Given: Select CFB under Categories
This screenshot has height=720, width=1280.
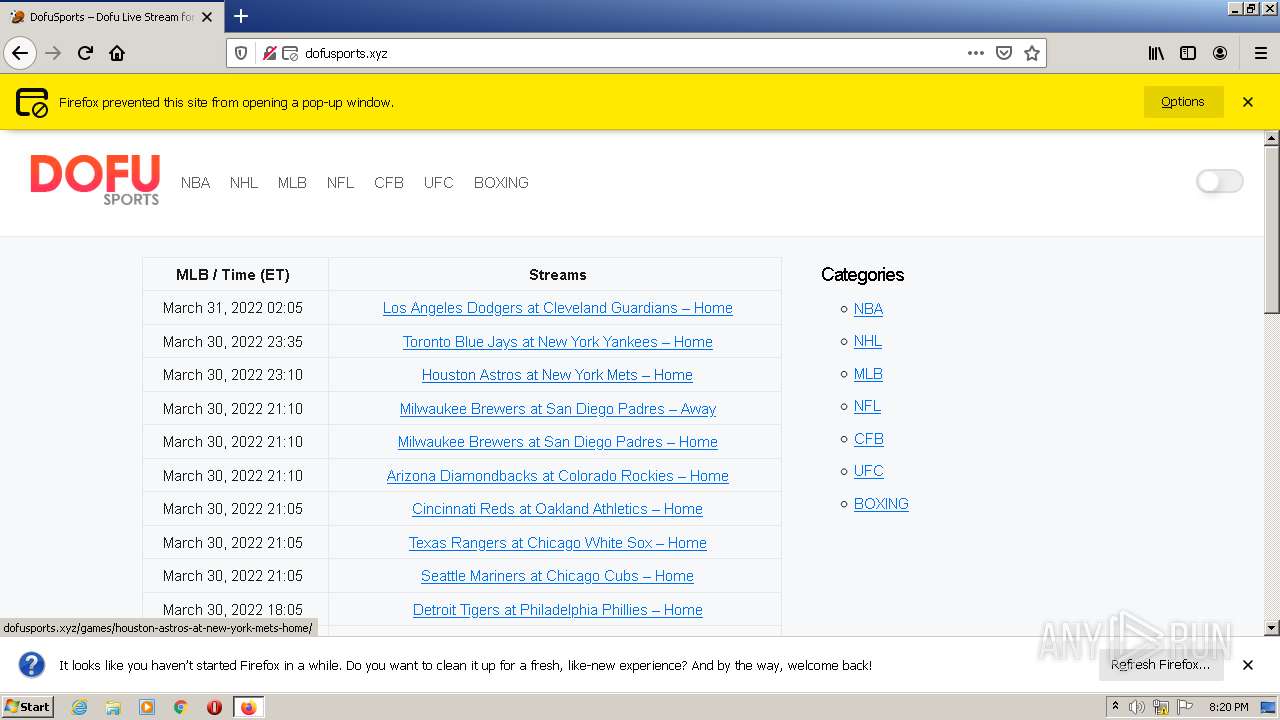Looking at the screenshot, I should (x=869, y=439).
